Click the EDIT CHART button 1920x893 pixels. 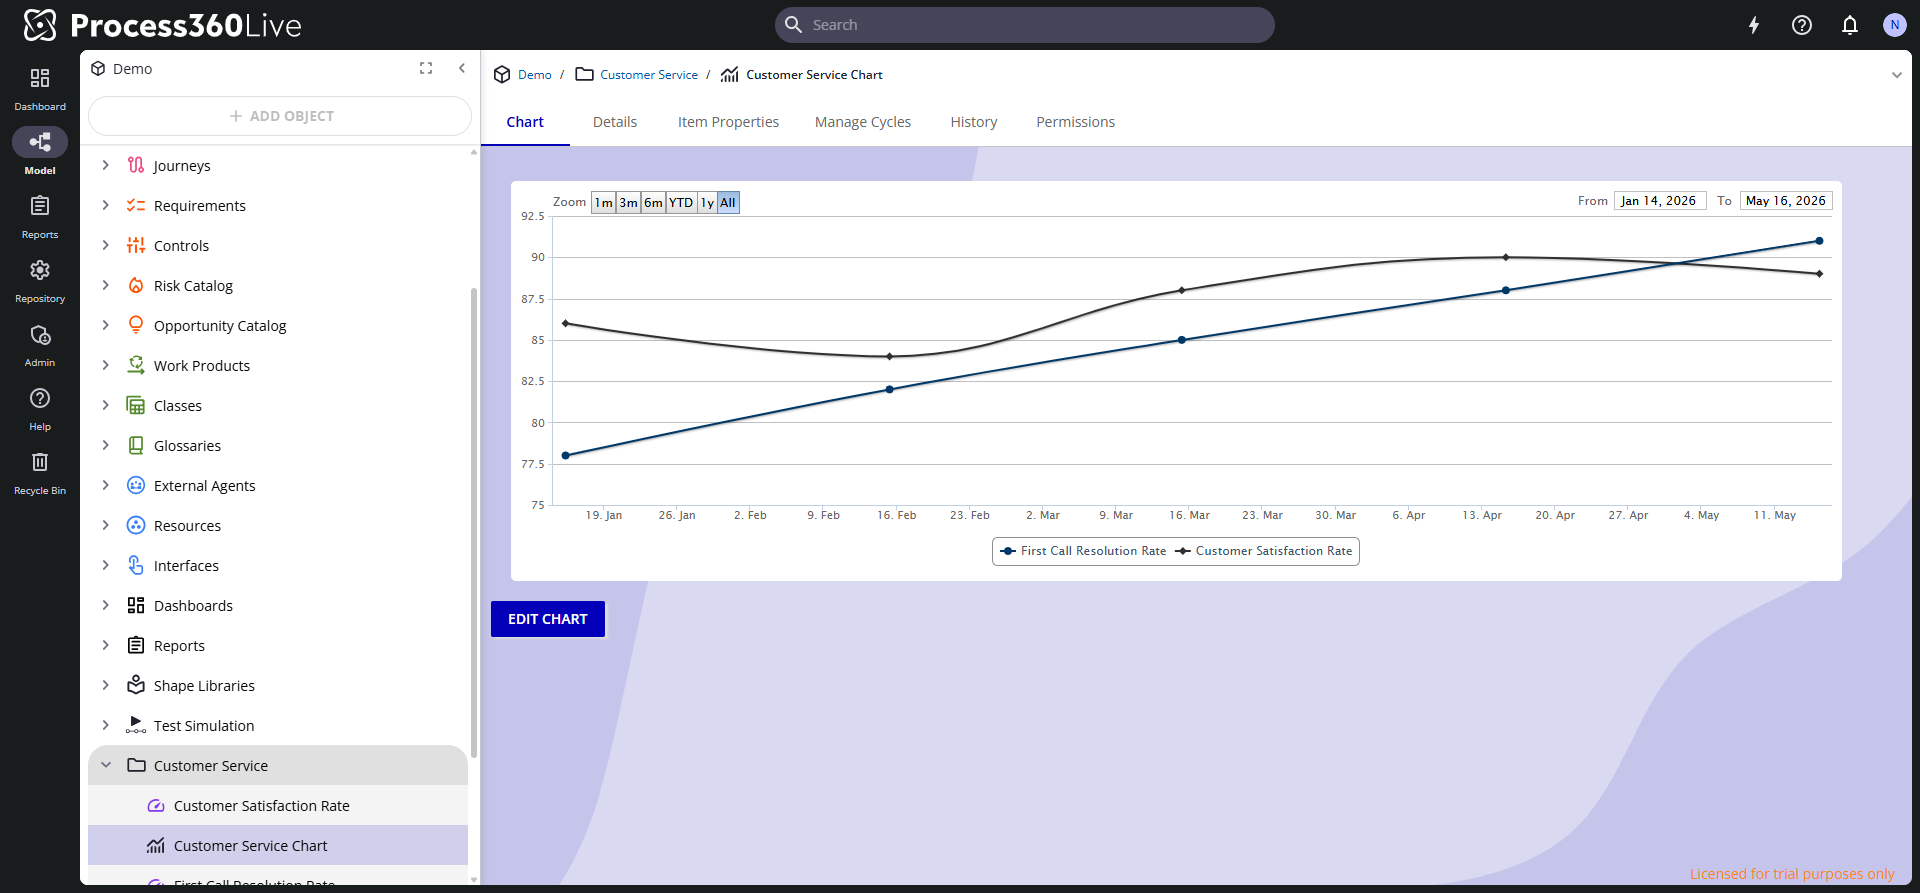click(x=548, y=619)
